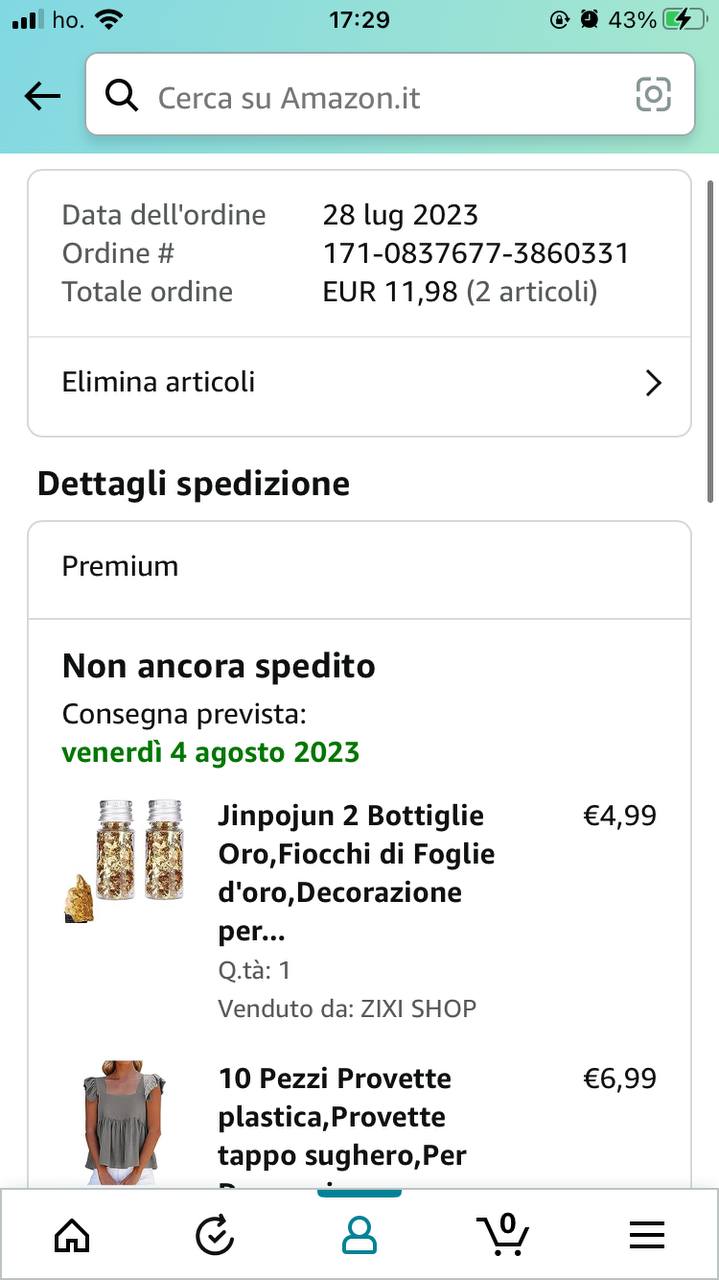
Task: Tap the Cerca su Amazon.it search field
Action: (x=380, y=96)
